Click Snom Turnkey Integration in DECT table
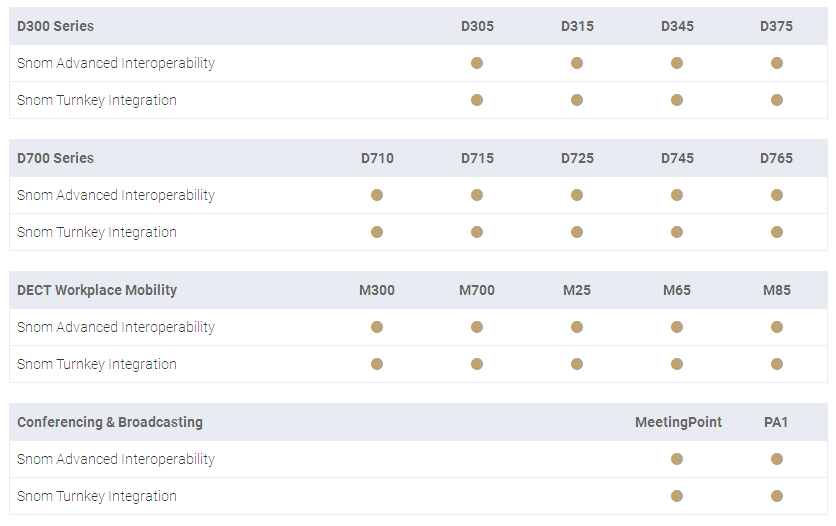This screenshot has height=526, width=836. coord(97,365)
